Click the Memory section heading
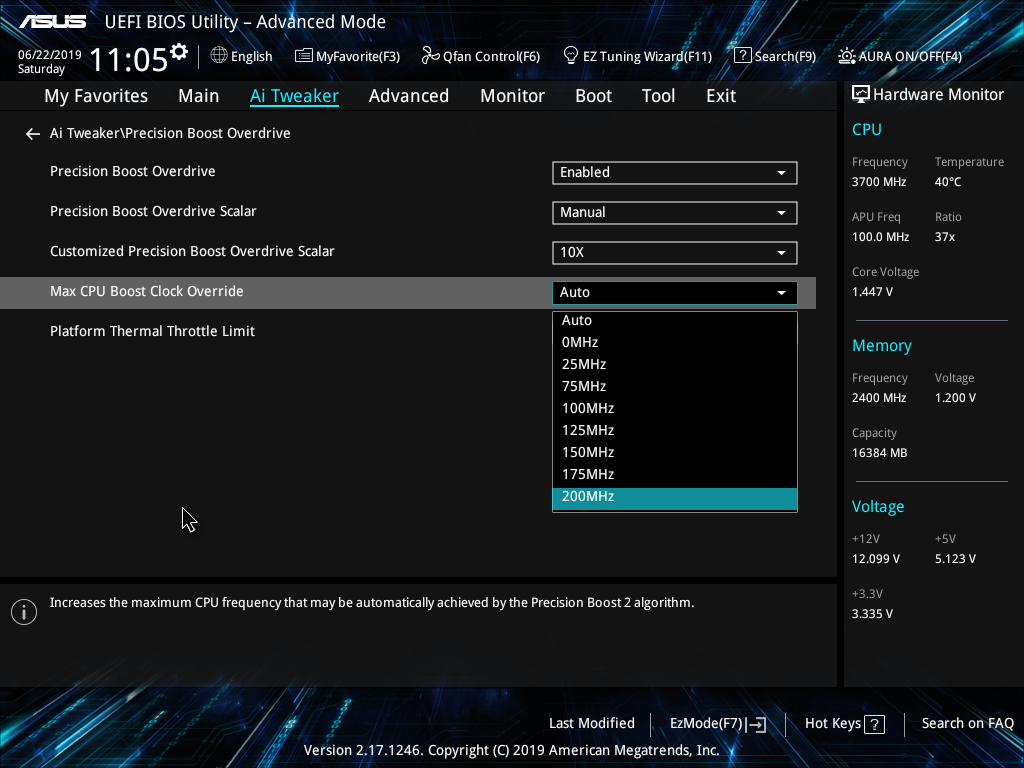The image size is (1024, 768). pos(882,345)
